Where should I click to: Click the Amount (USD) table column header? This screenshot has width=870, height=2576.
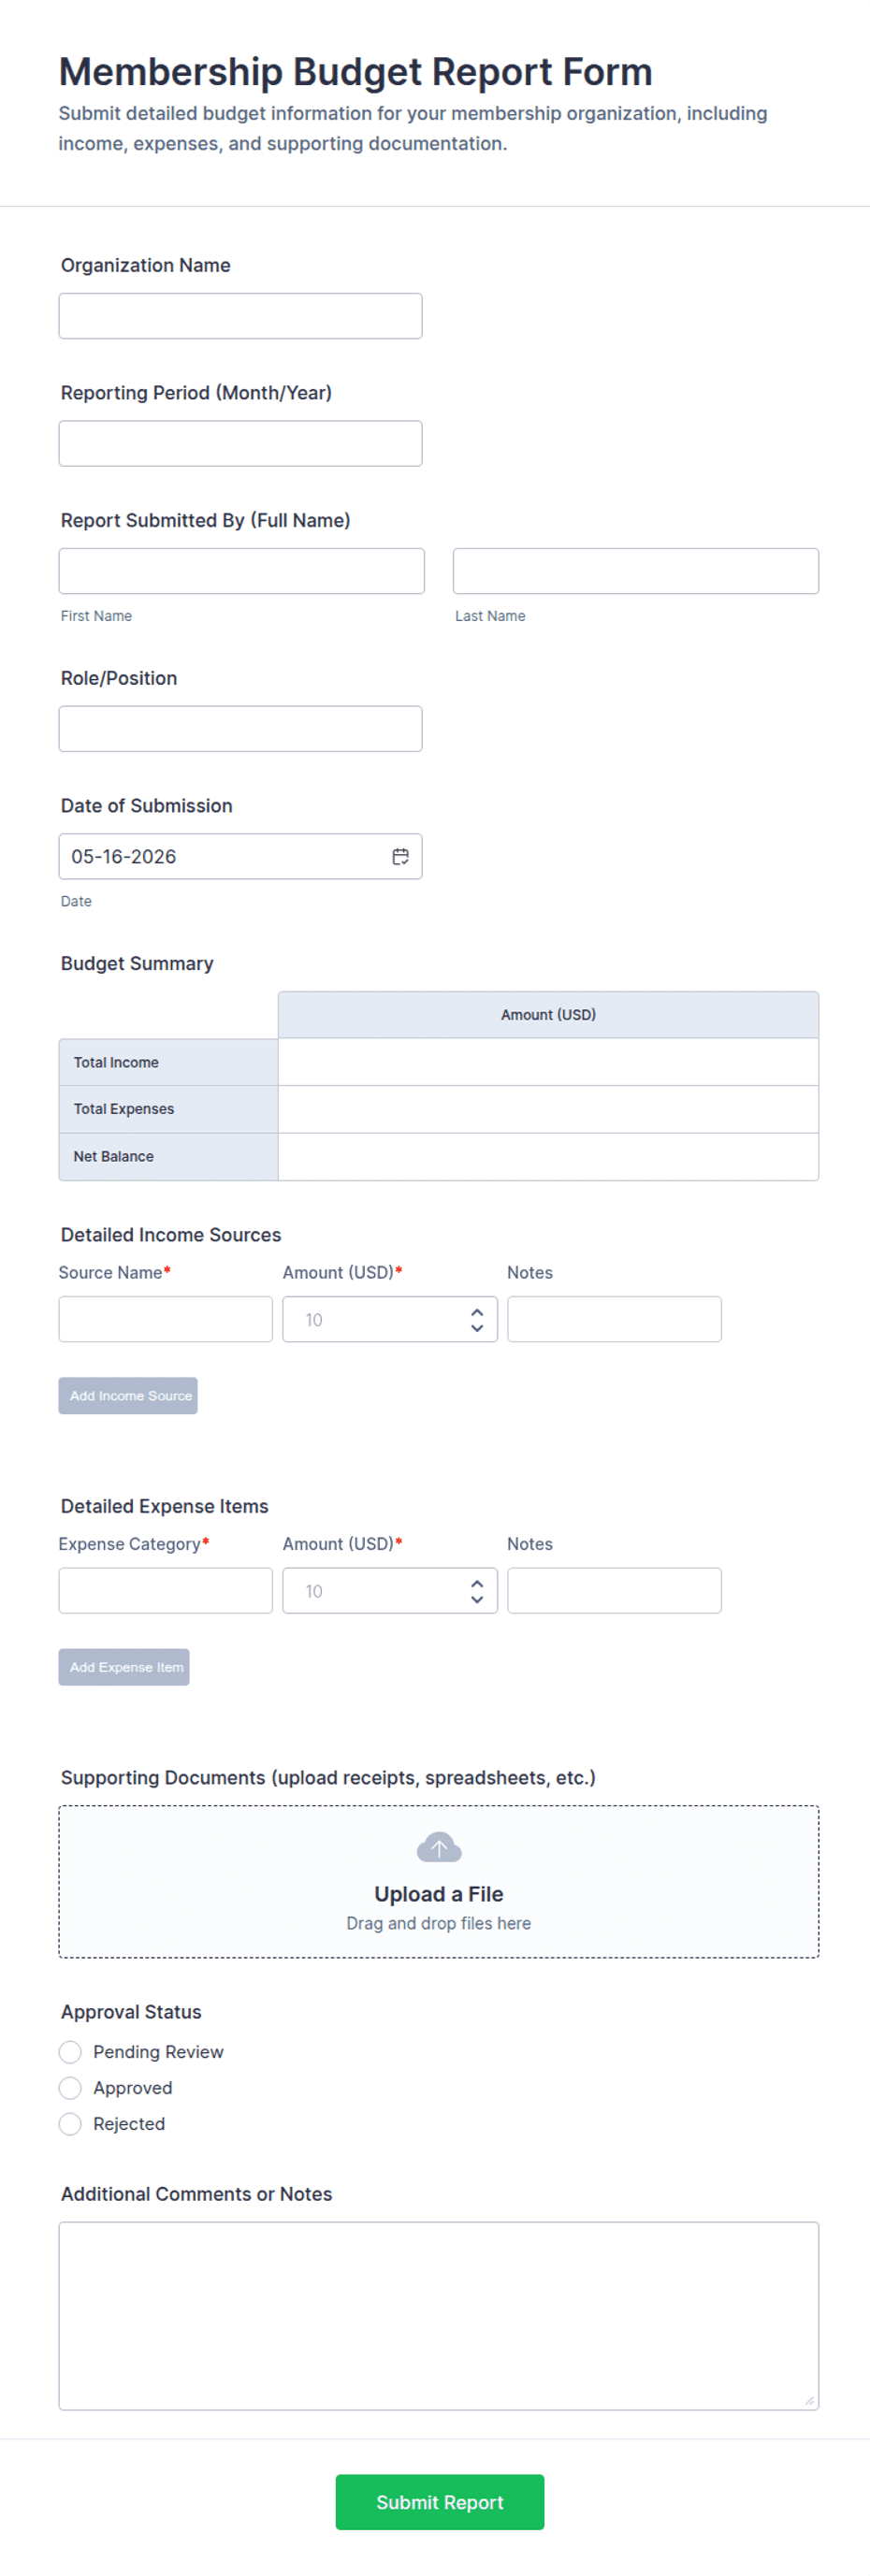(x=548, y=1014)
